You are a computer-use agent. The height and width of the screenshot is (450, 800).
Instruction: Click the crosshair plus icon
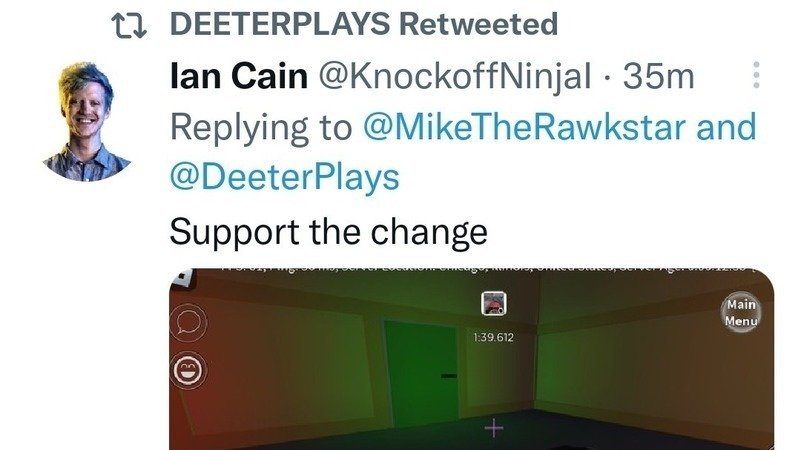(x=493, y=428)
